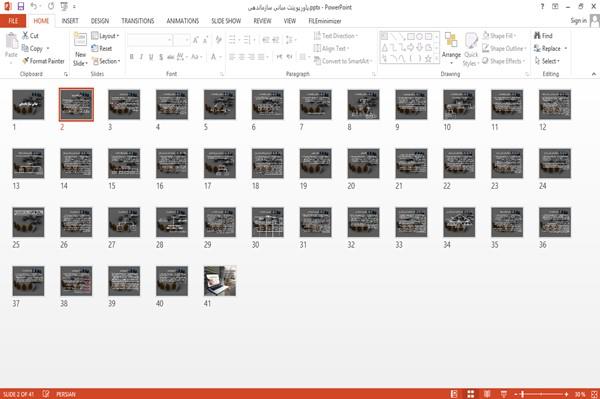Click zoom slider handle in status bar
The width and height of the screenshot is (600, 399).
click(523, 394)
